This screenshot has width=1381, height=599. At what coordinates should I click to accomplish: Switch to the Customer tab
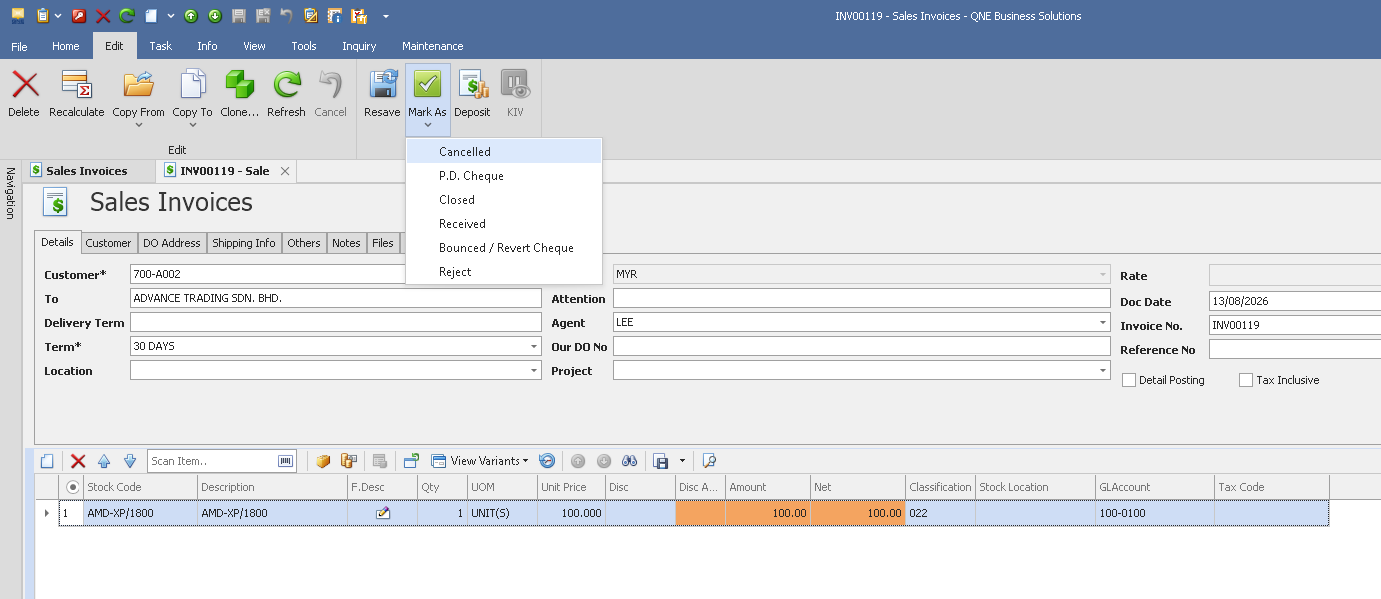[108, 243]
